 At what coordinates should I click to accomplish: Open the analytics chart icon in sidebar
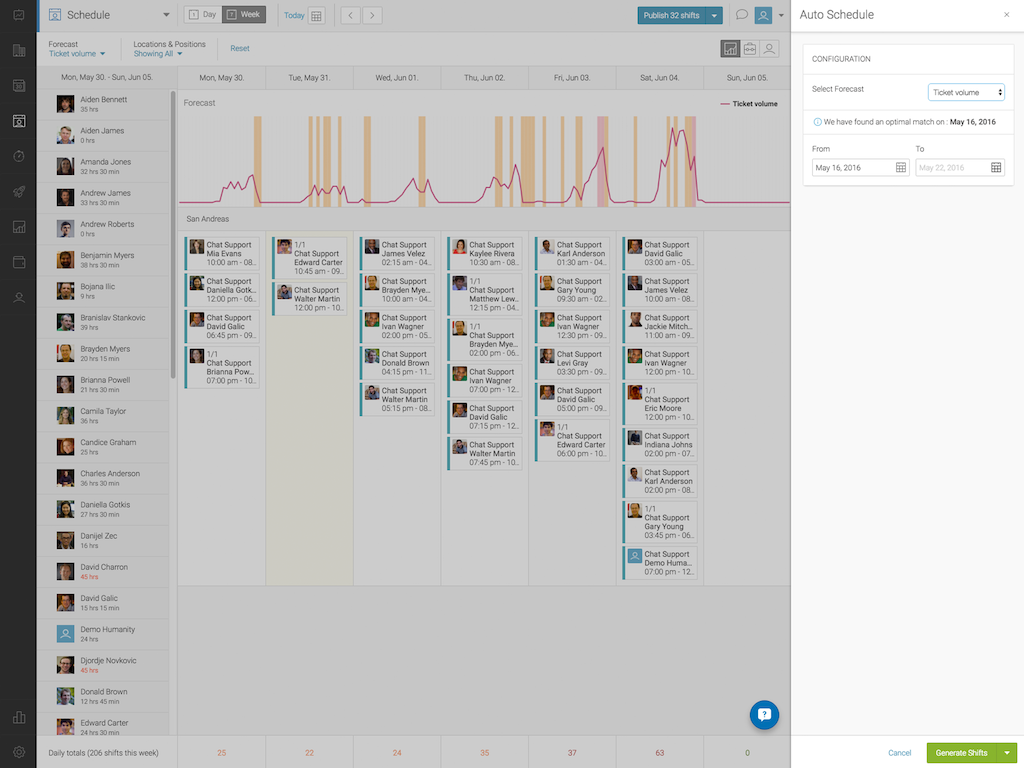[18, 225]
